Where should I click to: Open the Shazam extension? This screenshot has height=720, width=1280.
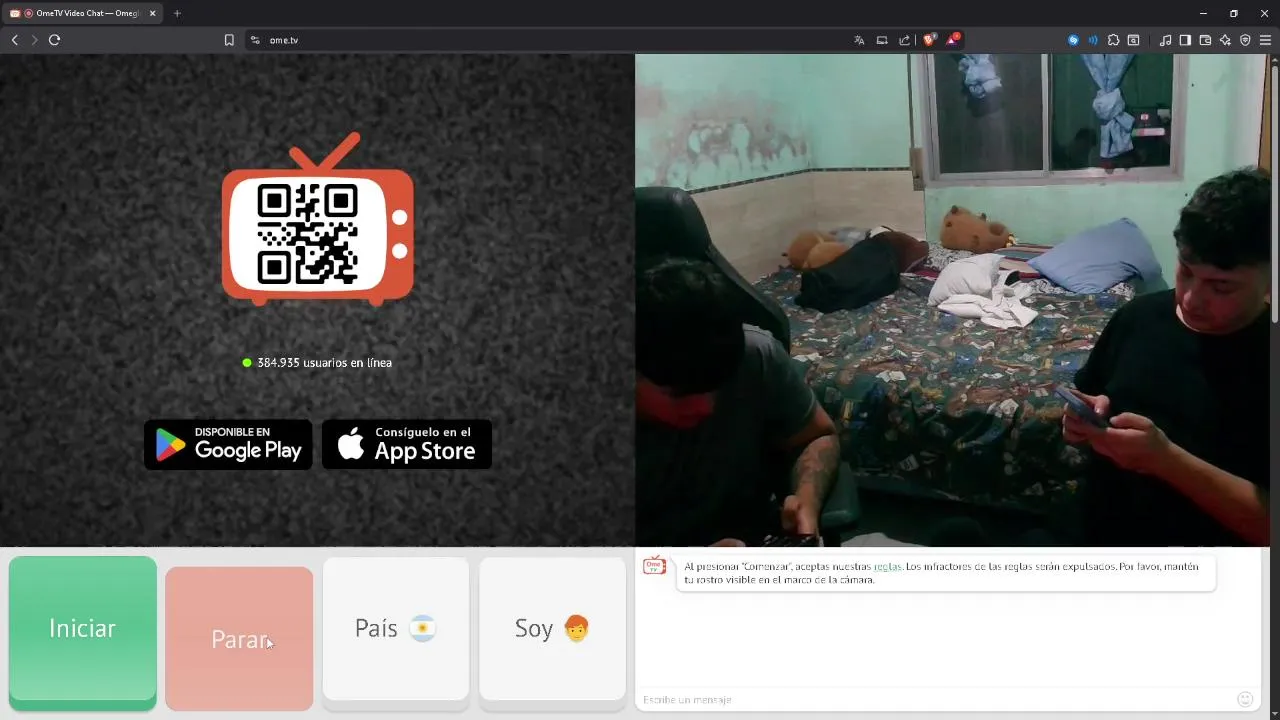point(1073,40)
